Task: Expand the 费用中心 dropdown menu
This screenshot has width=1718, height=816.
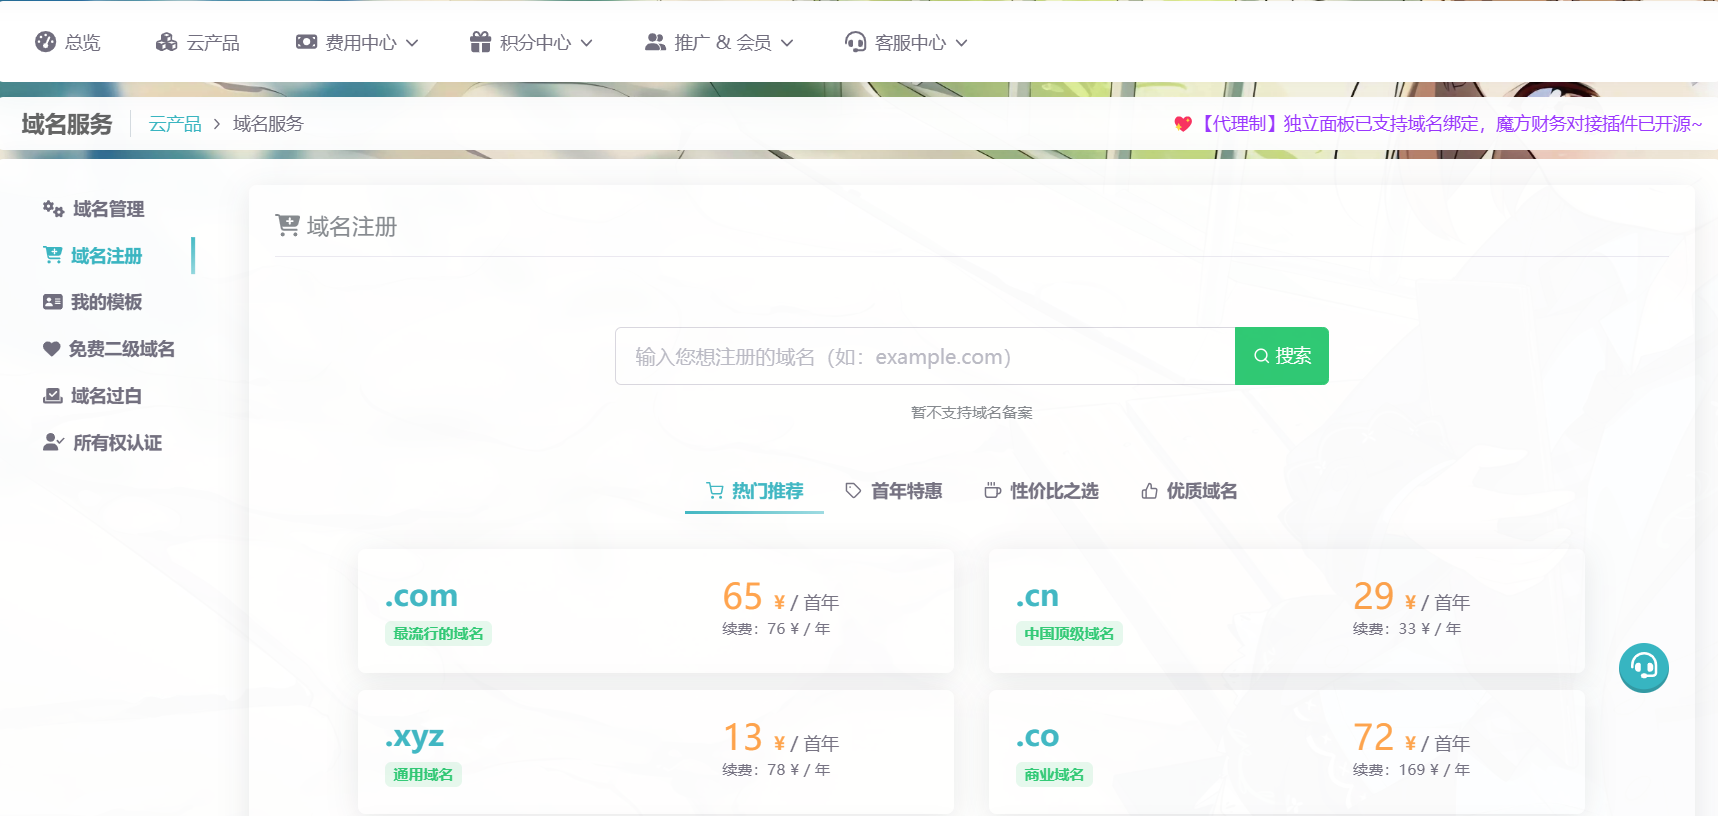Action: 357,42
